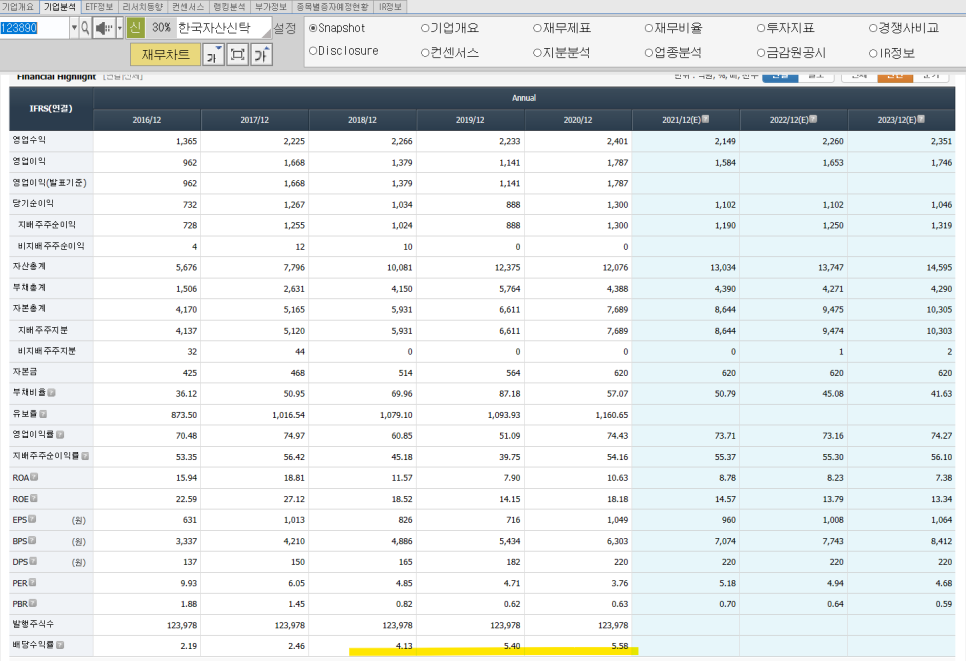Open the 랭킹분석 tab
Image resolution: width=966 pixels, height=661 pixels.
[x=229, y=7]
